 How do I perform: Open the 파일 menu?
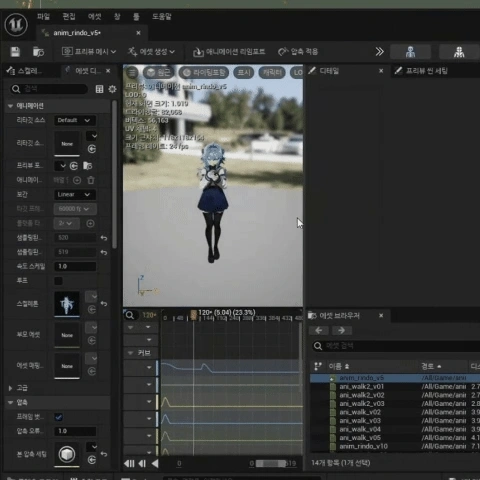[43, 16]
